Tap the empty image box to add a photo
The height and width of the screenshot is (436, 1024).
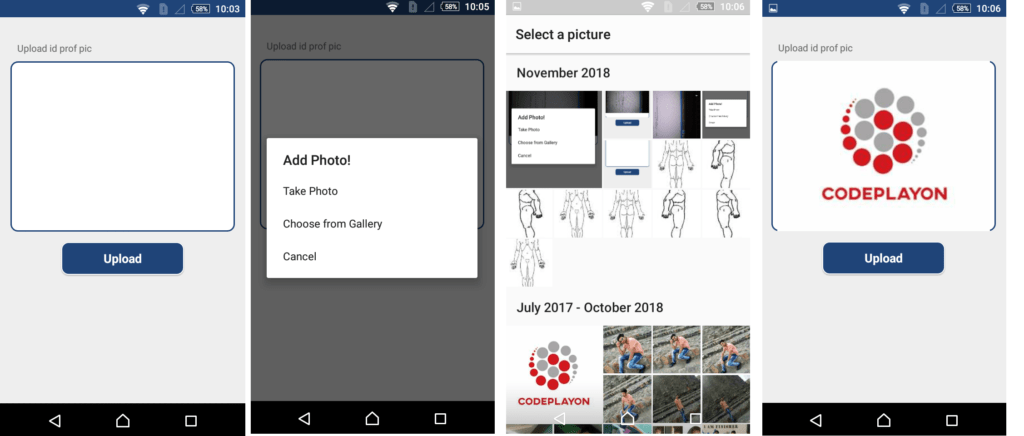tap(122, 147)
